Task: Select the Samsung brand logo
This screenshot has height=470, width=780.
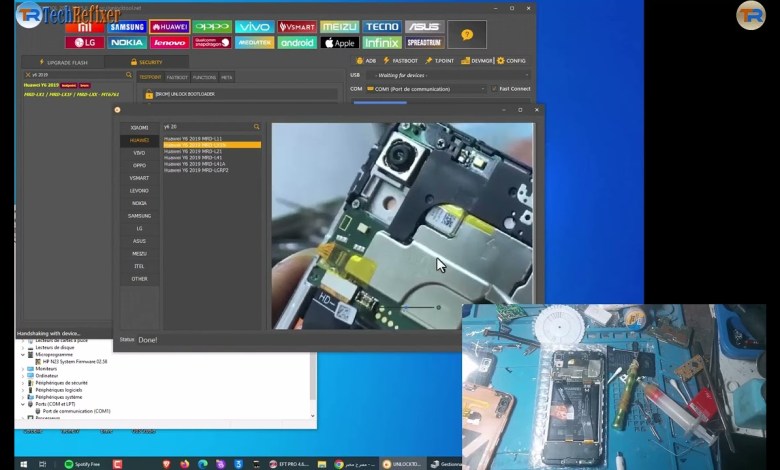Action: (x=127, y=27)
